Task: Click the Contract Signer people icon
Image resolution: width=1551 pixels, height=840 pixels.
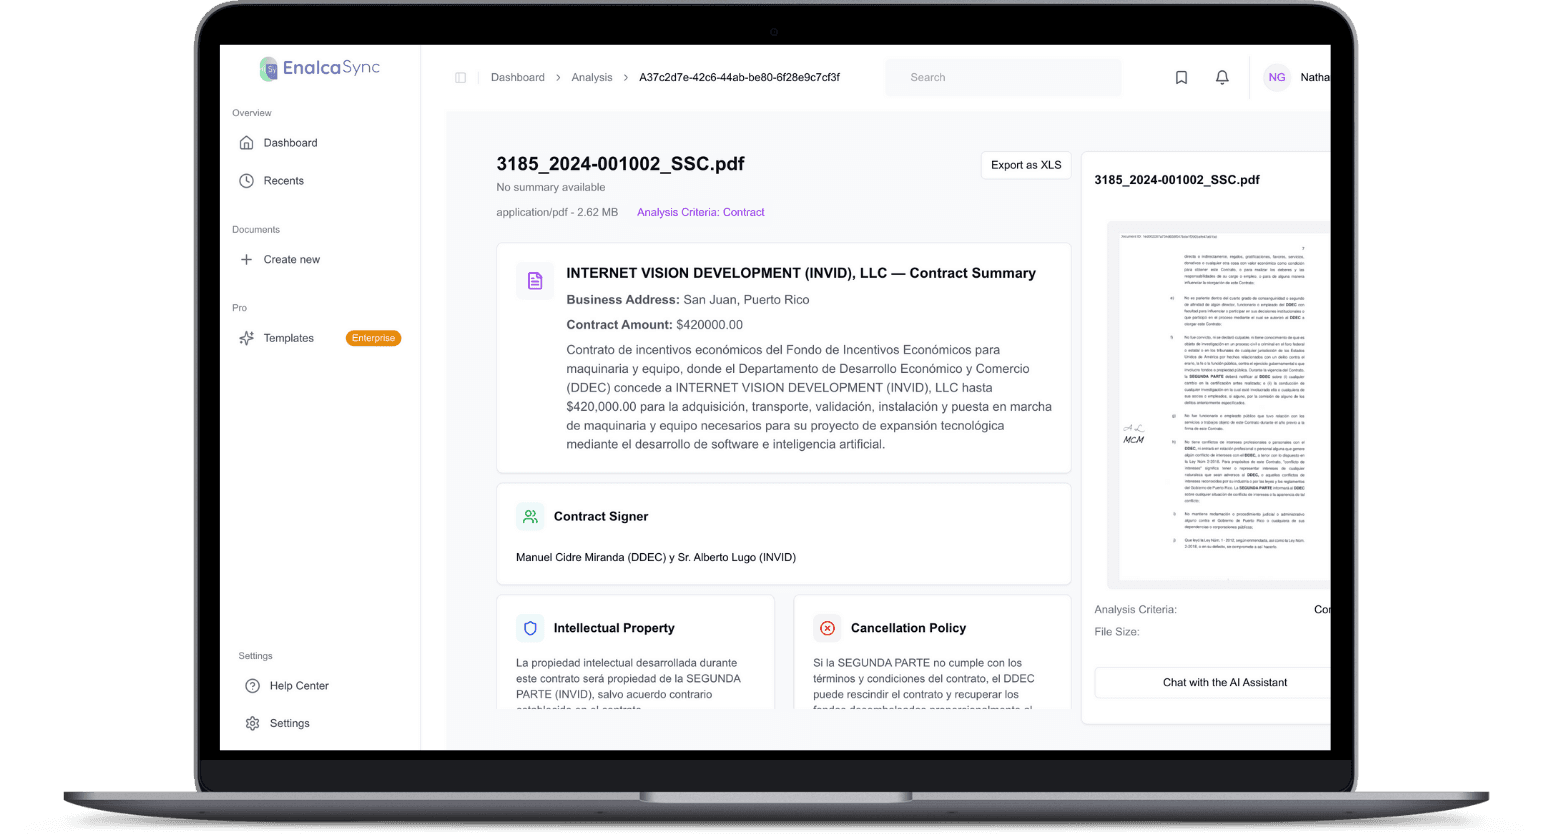Action: (530, 517)
